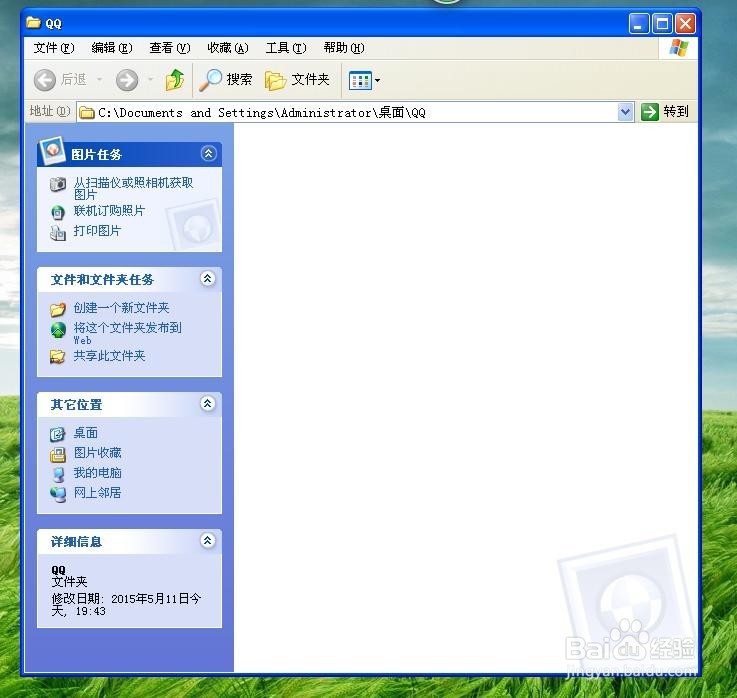Open the 文件(F) menu

pos(54,48)
